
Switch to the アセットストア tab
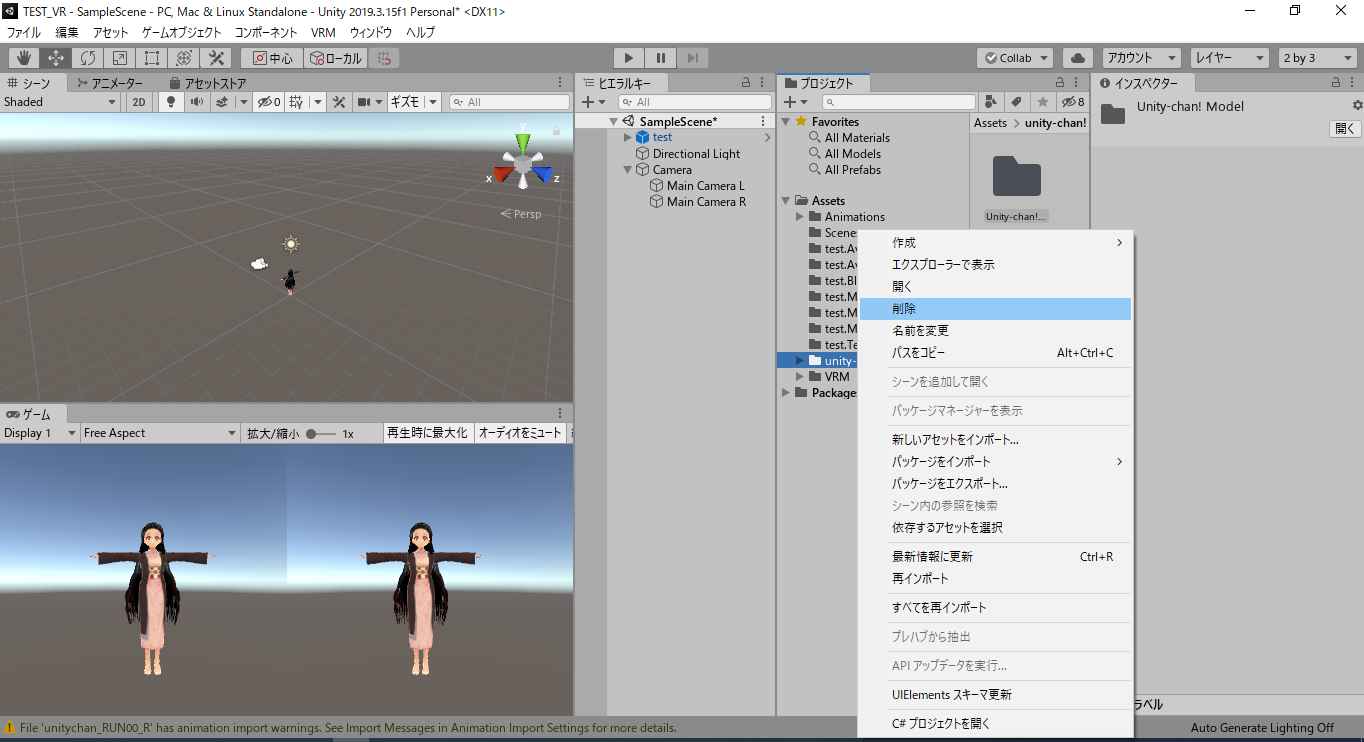coord(207,83)
